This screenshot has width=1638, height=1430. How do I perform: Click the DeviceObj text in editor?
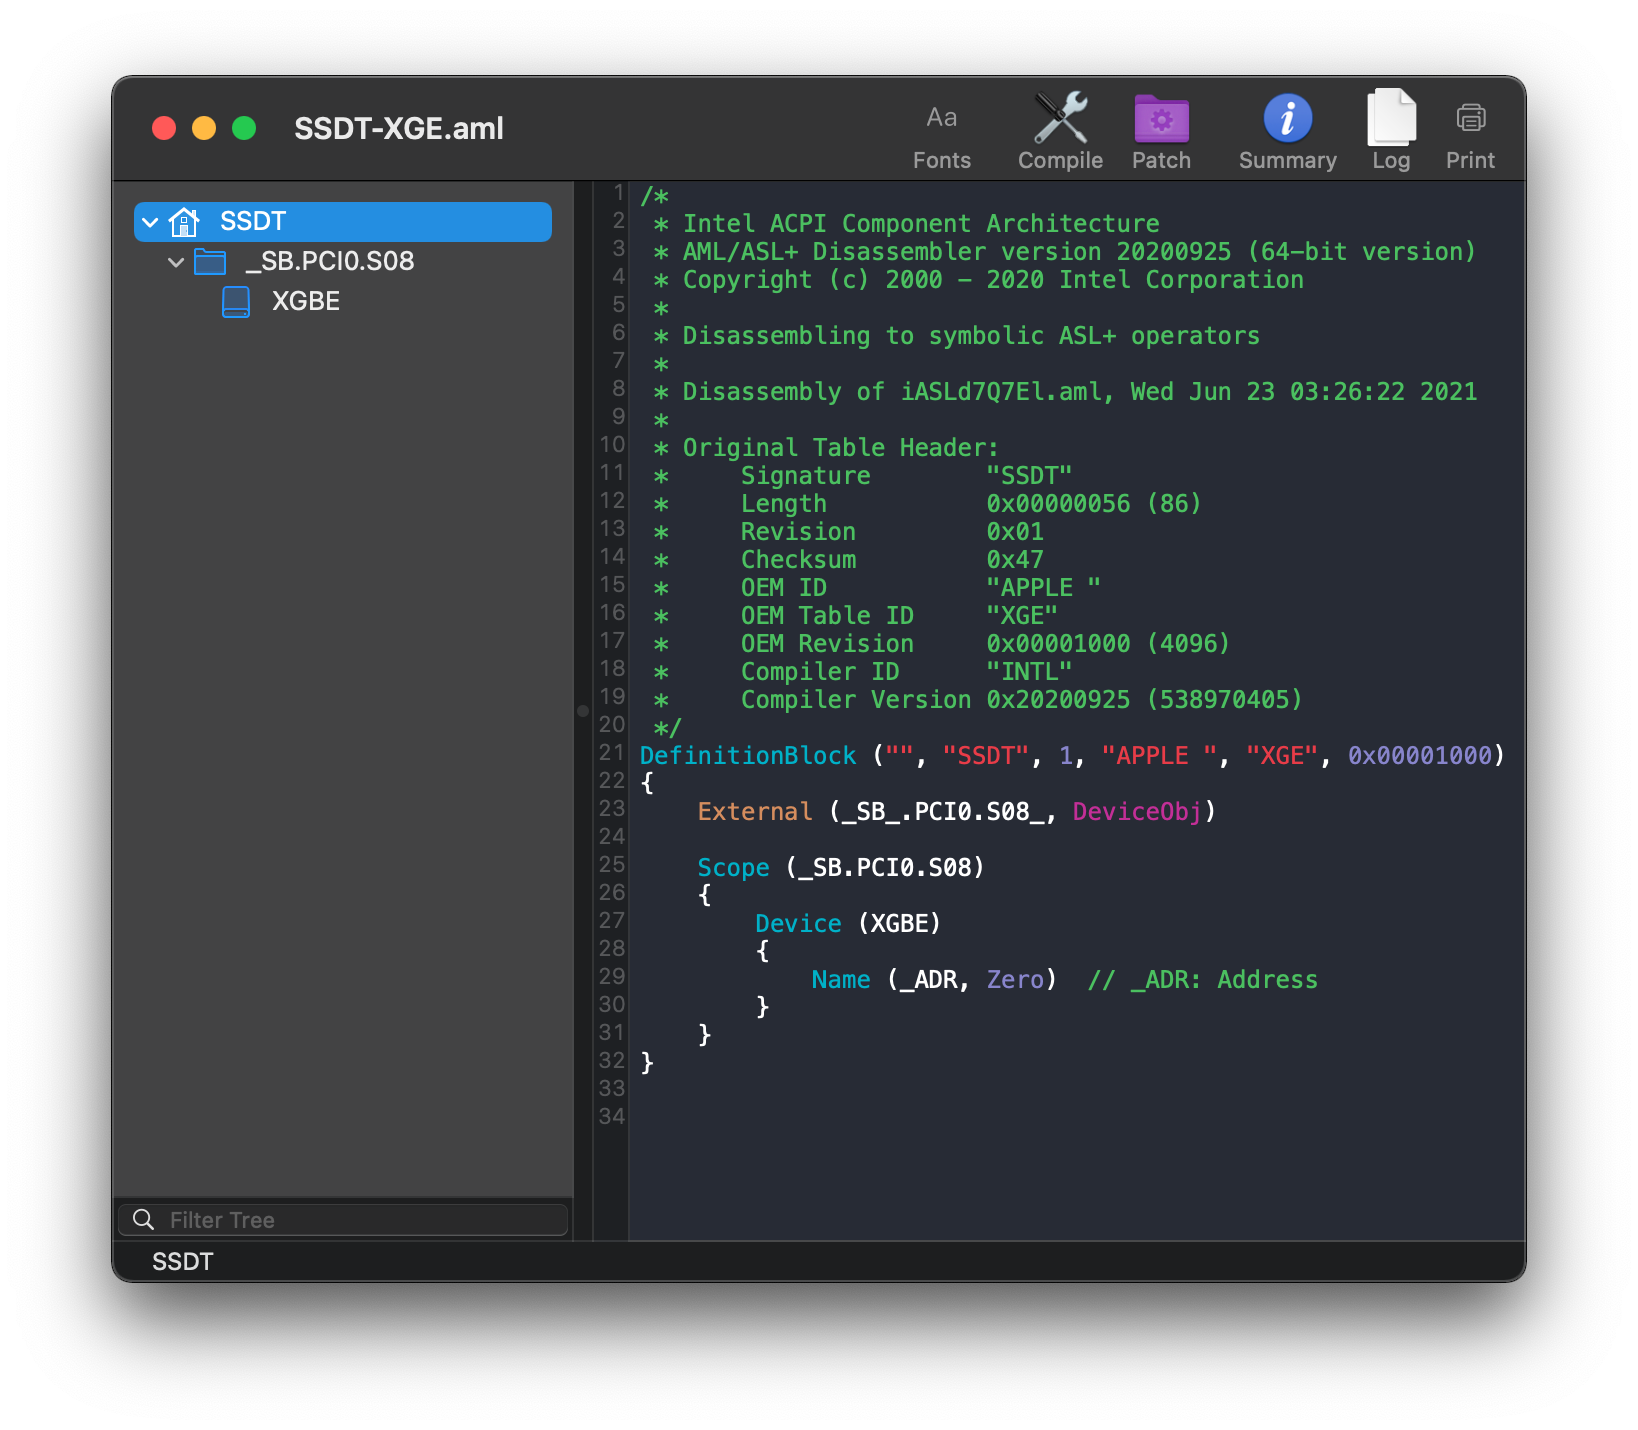[1137, 811]
